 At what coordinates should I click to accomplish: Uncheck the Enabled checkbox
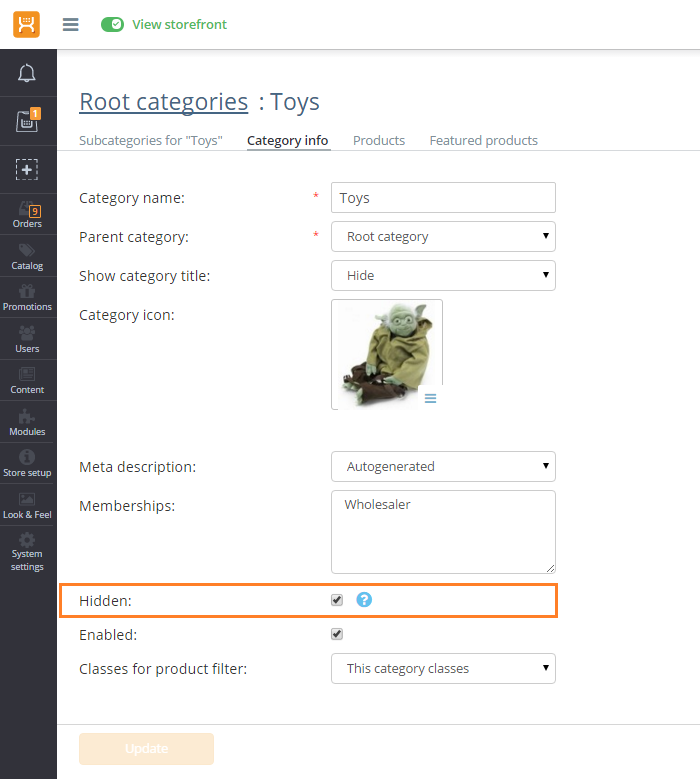[337, 634]
